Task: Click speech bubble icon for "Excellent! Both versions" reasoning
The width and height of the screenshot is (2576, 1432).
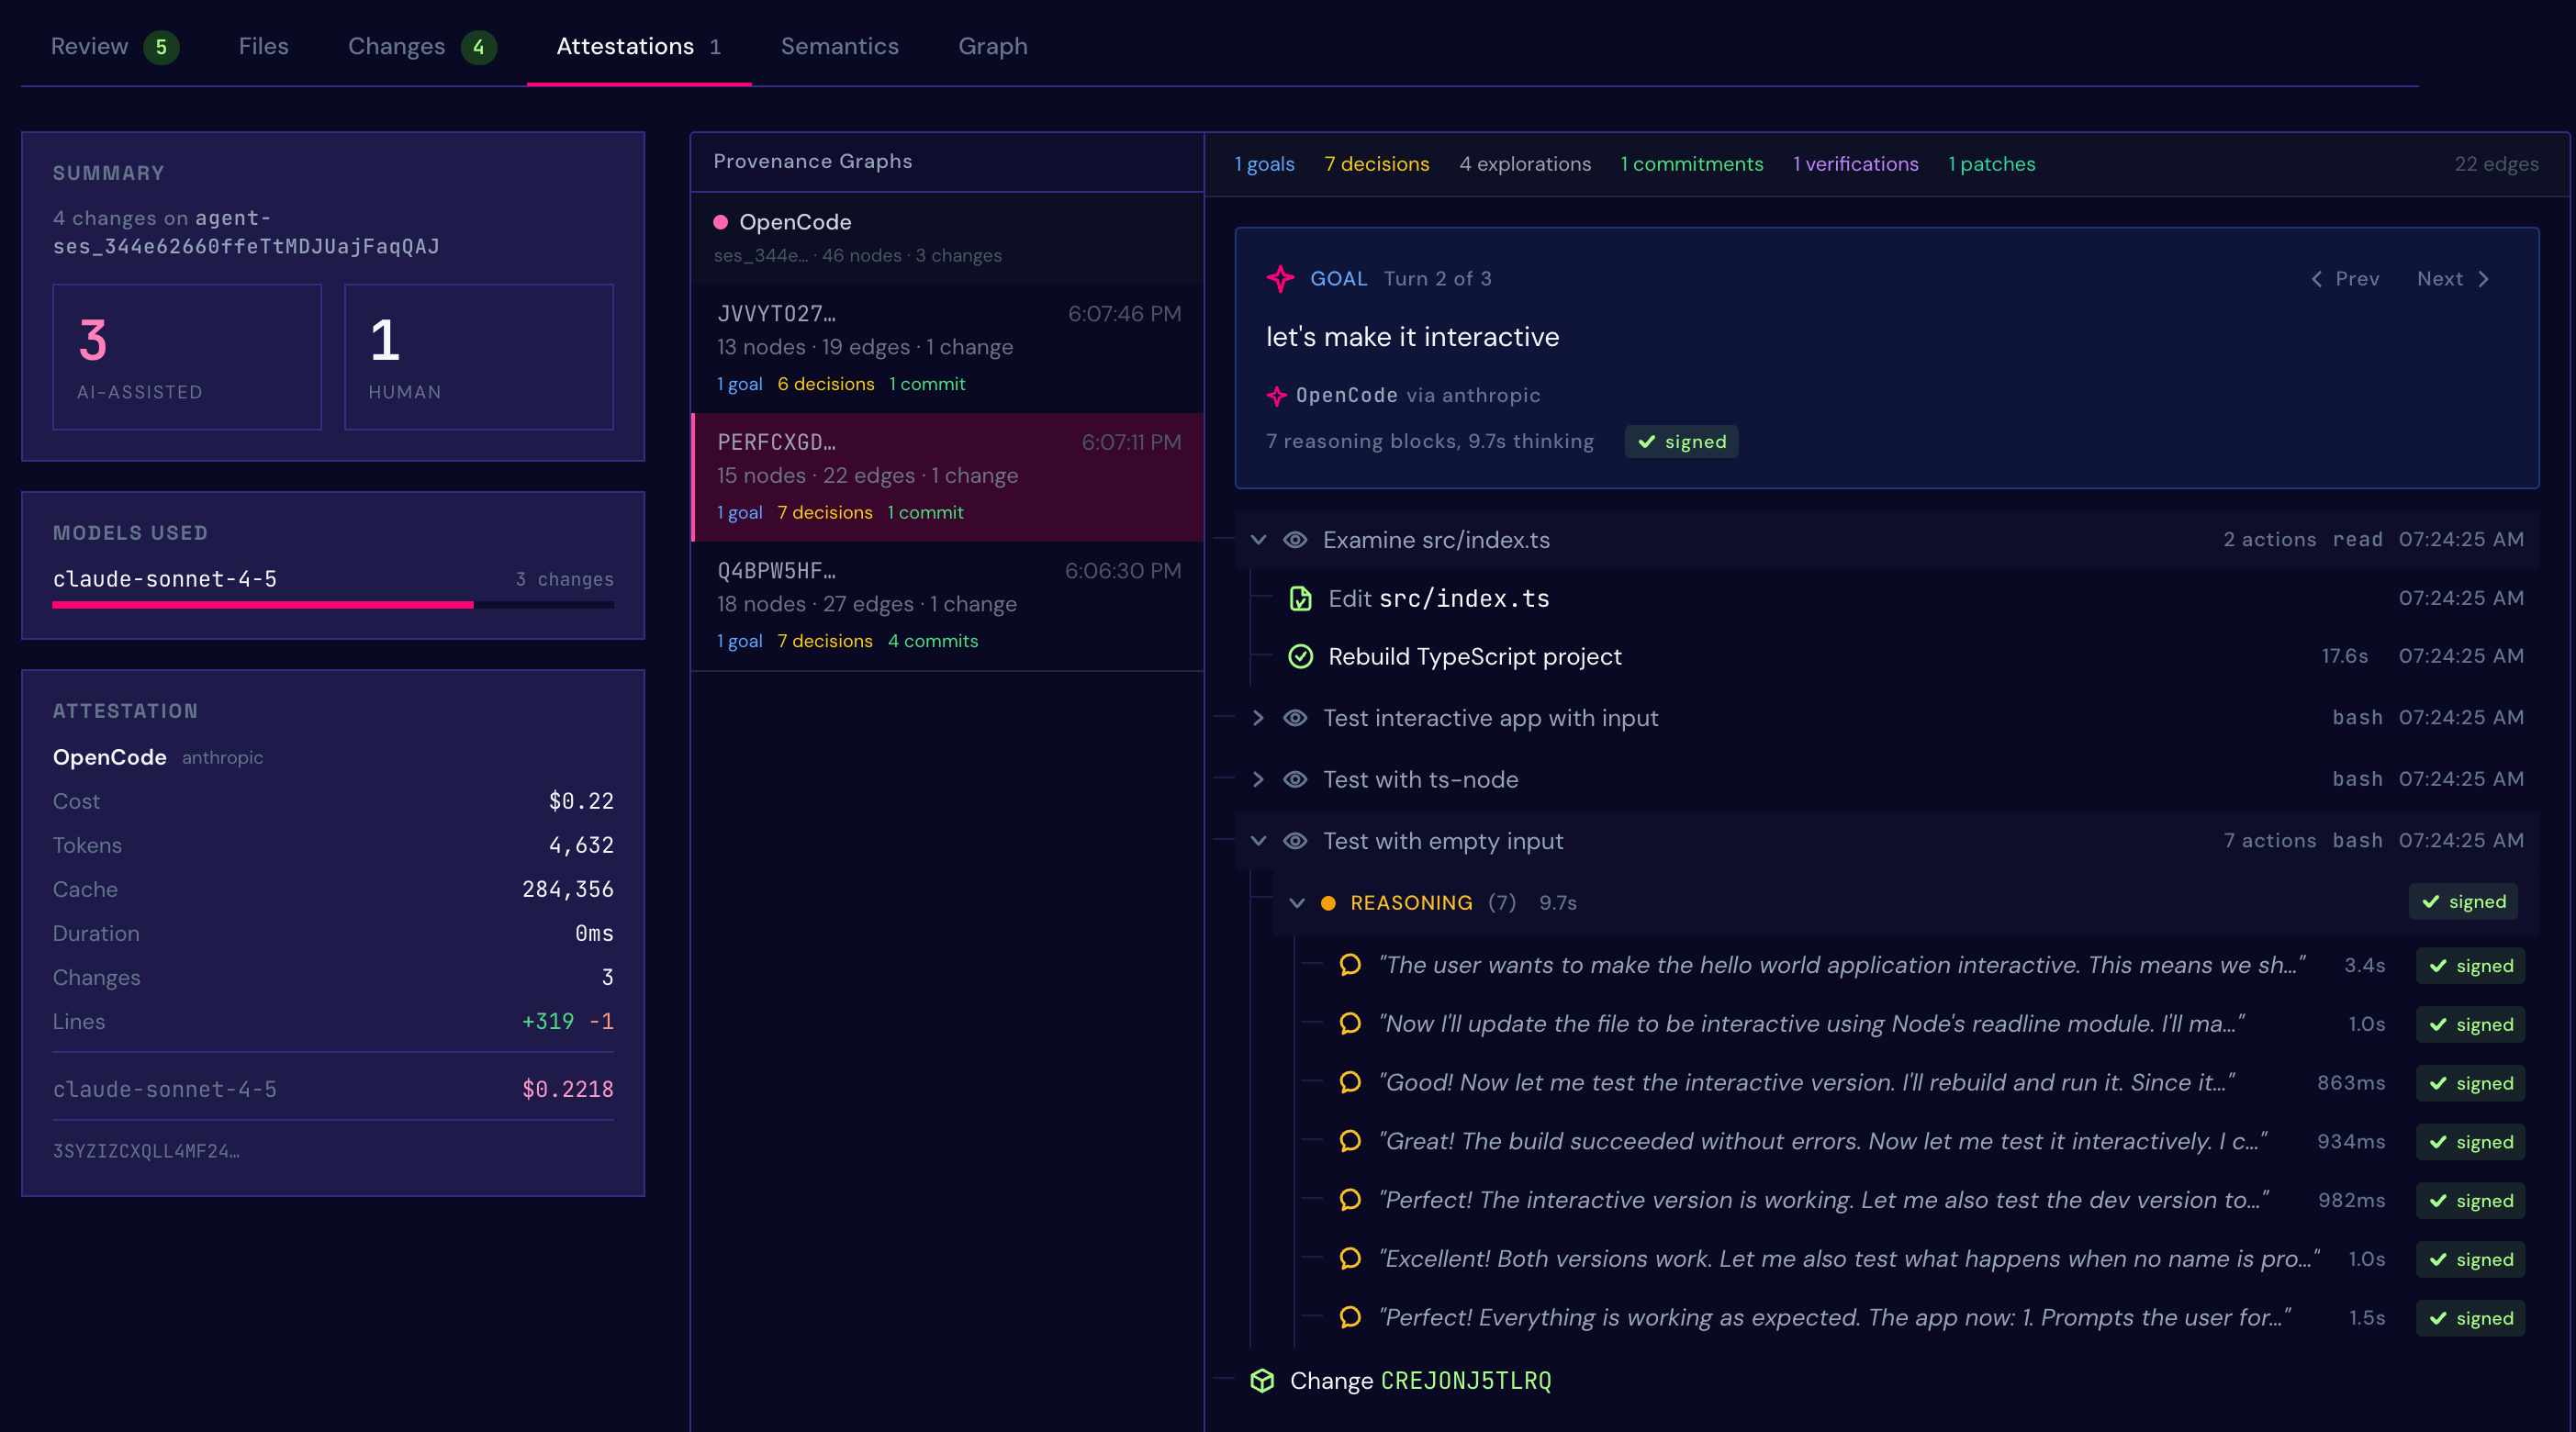Action: click(1350, 1259)
